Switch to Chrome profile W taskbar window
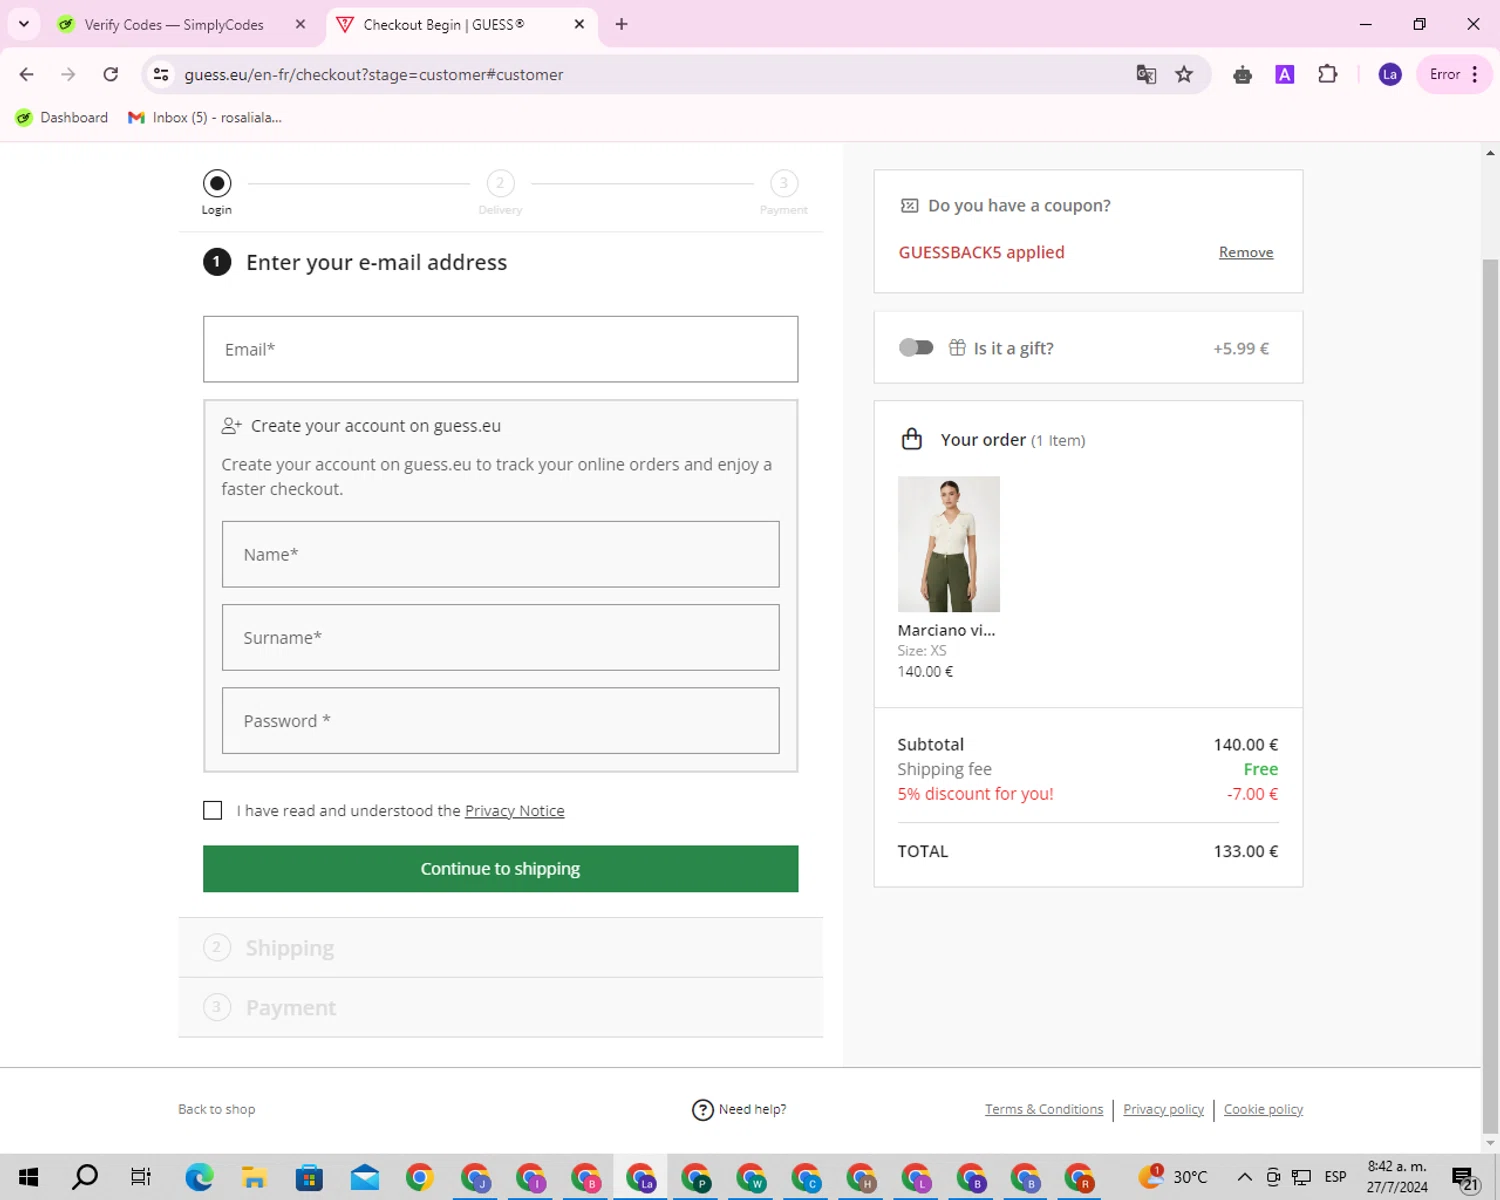The image size is (1500, 1200). tap(751, 1177)
